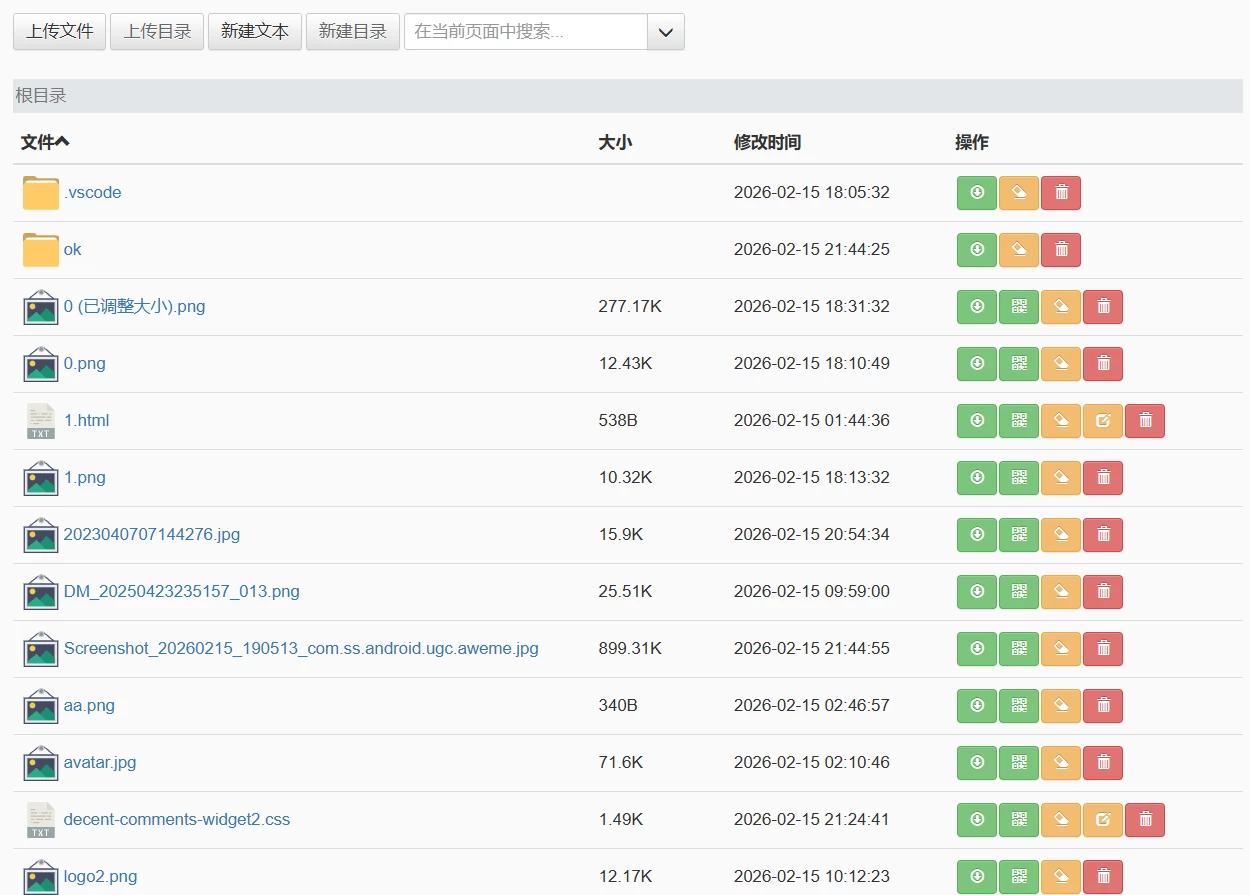Screen dimensions: 1250x895
Task: Show QR code for aa.png
Action: 1019,706
